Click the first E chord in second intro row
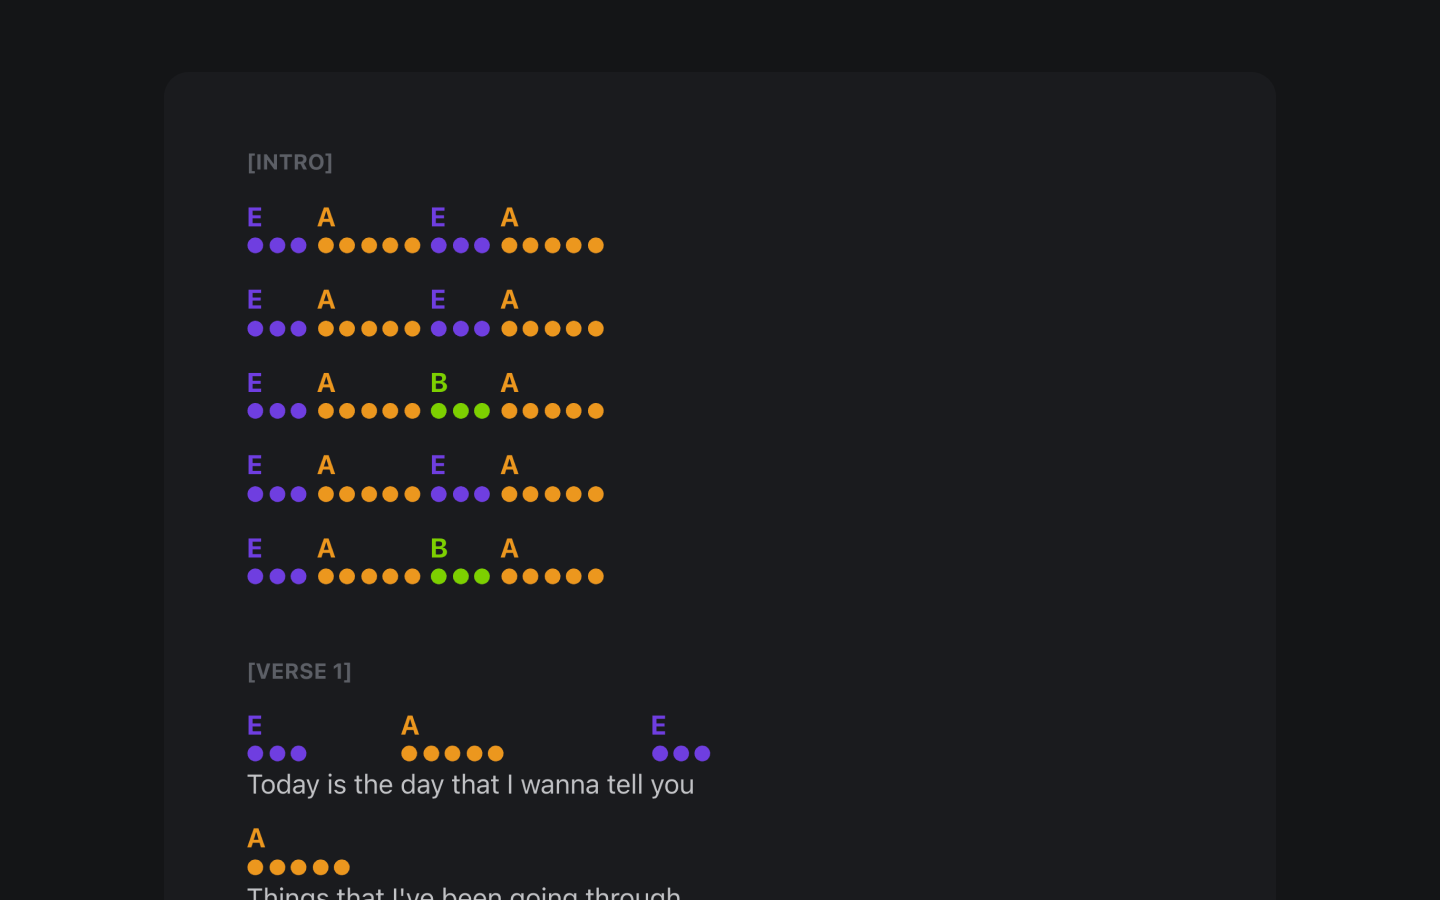Image resolution: width=1440 pixels, height=900 pixels. pyautogui.click(x=255, y=300)
